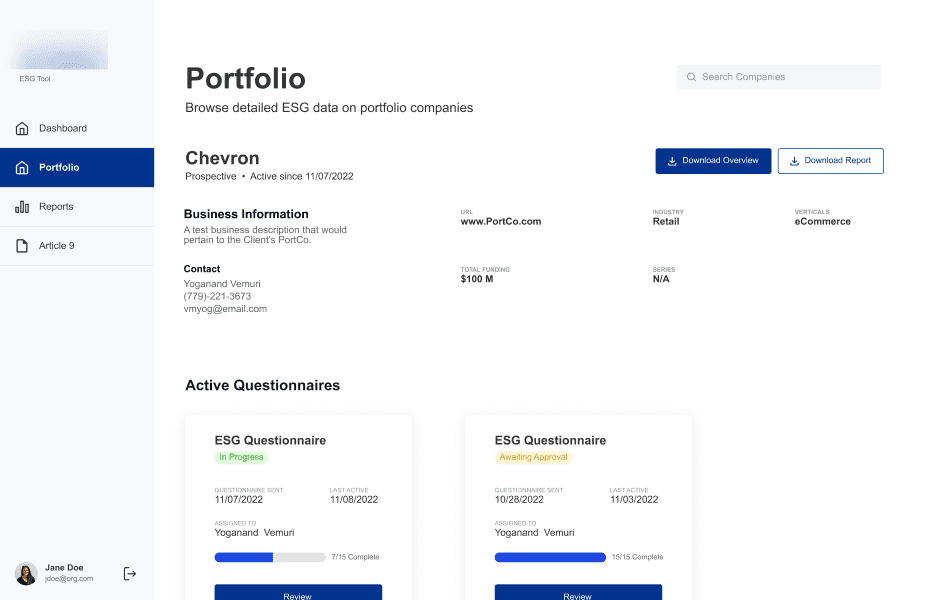Screen dimensions: 925x600
Task: Click the Active Questionnaires heading
Action: point(263,385)
